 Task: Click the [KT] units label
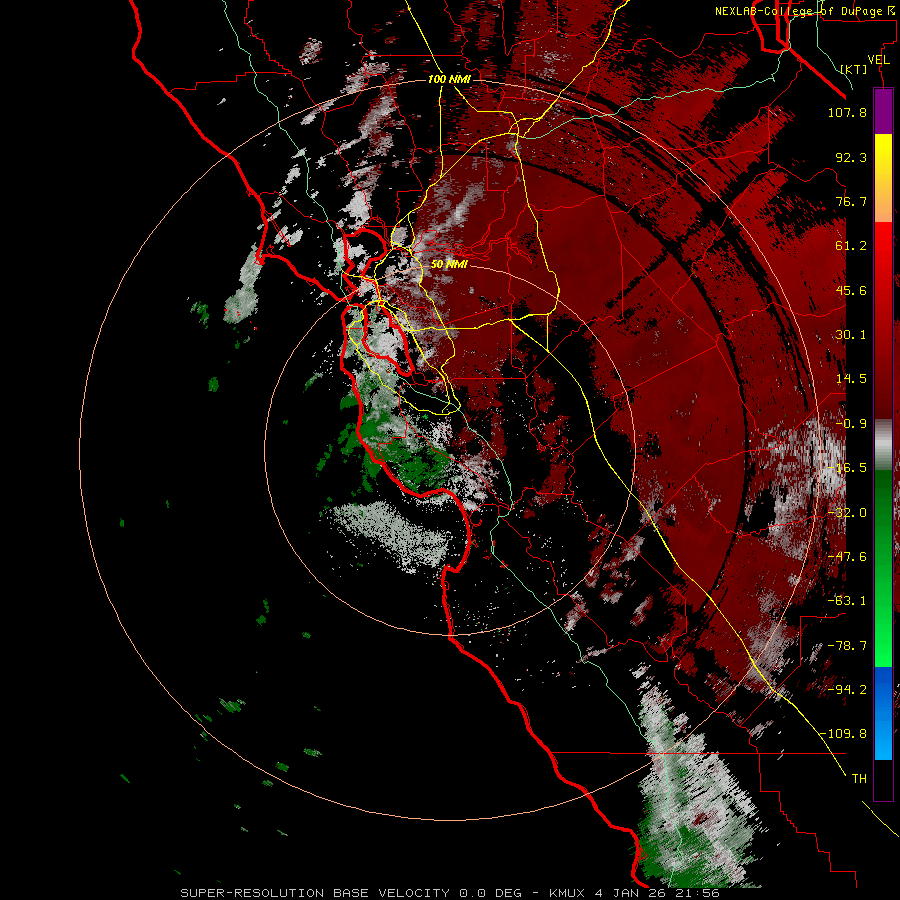[x=854, y=69]
